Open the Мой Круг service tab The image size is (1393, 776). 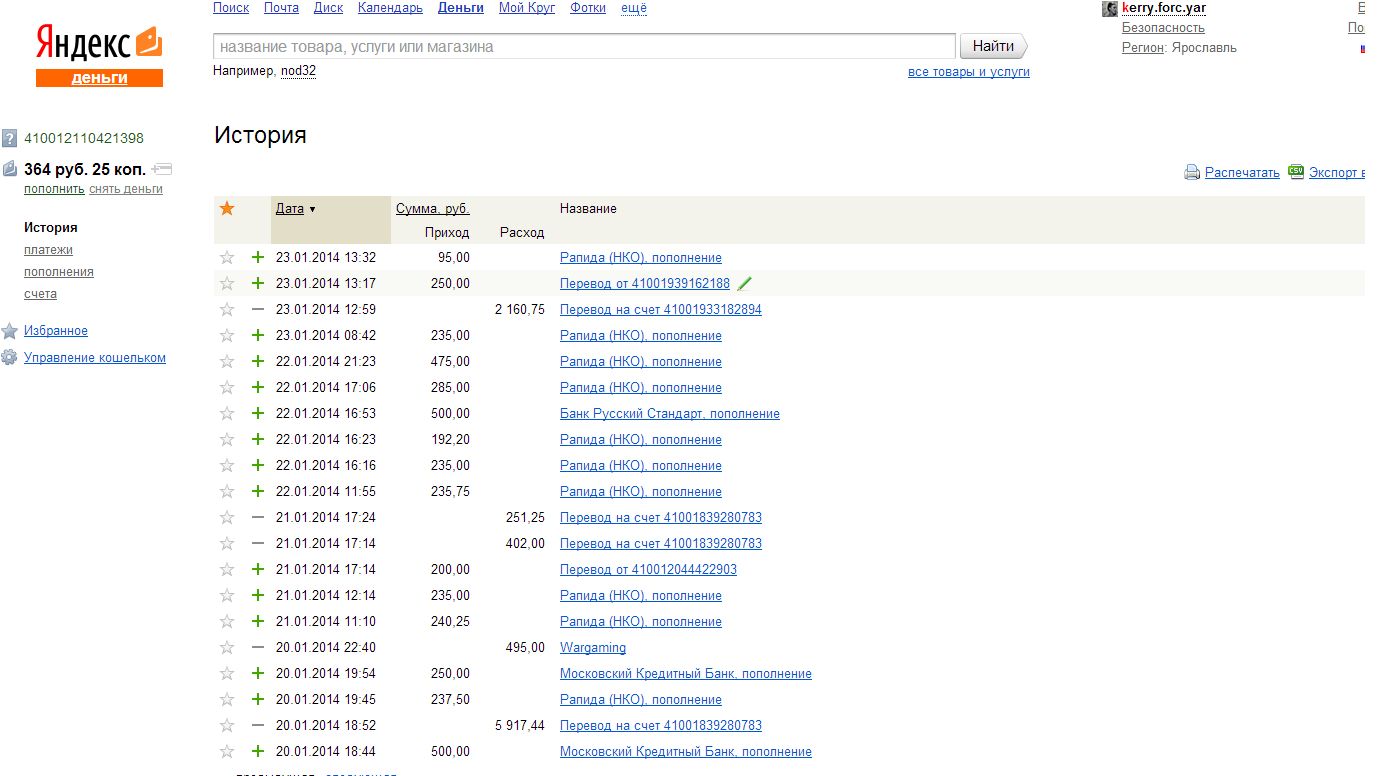click(x=527, y=8)
